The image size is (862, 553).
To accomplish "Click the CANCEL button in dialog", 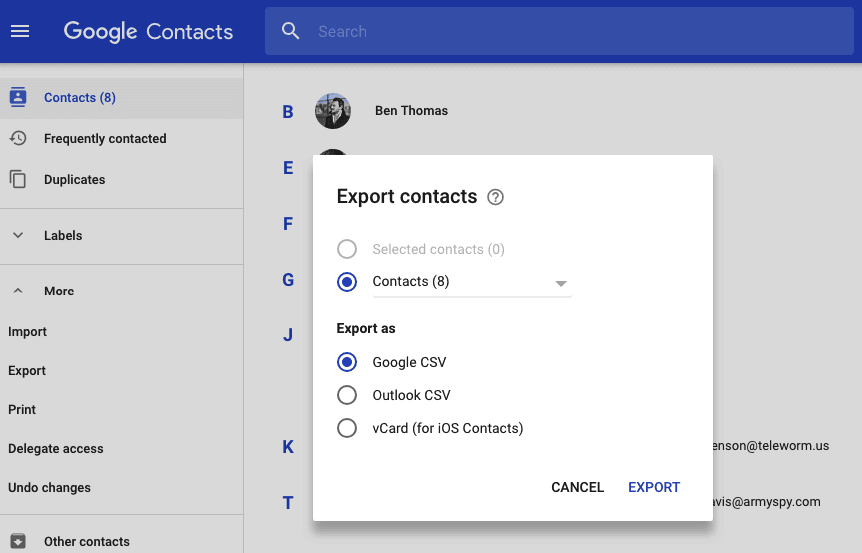I will (x=577, y=487).
